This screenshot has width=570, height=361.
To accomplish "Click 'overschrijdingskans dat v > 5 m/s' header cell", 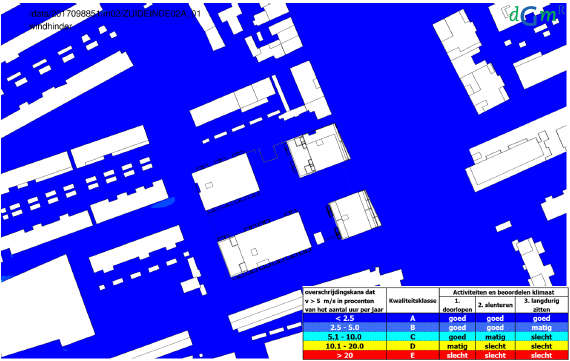I will pyautogui.click(x=345, y=301).
